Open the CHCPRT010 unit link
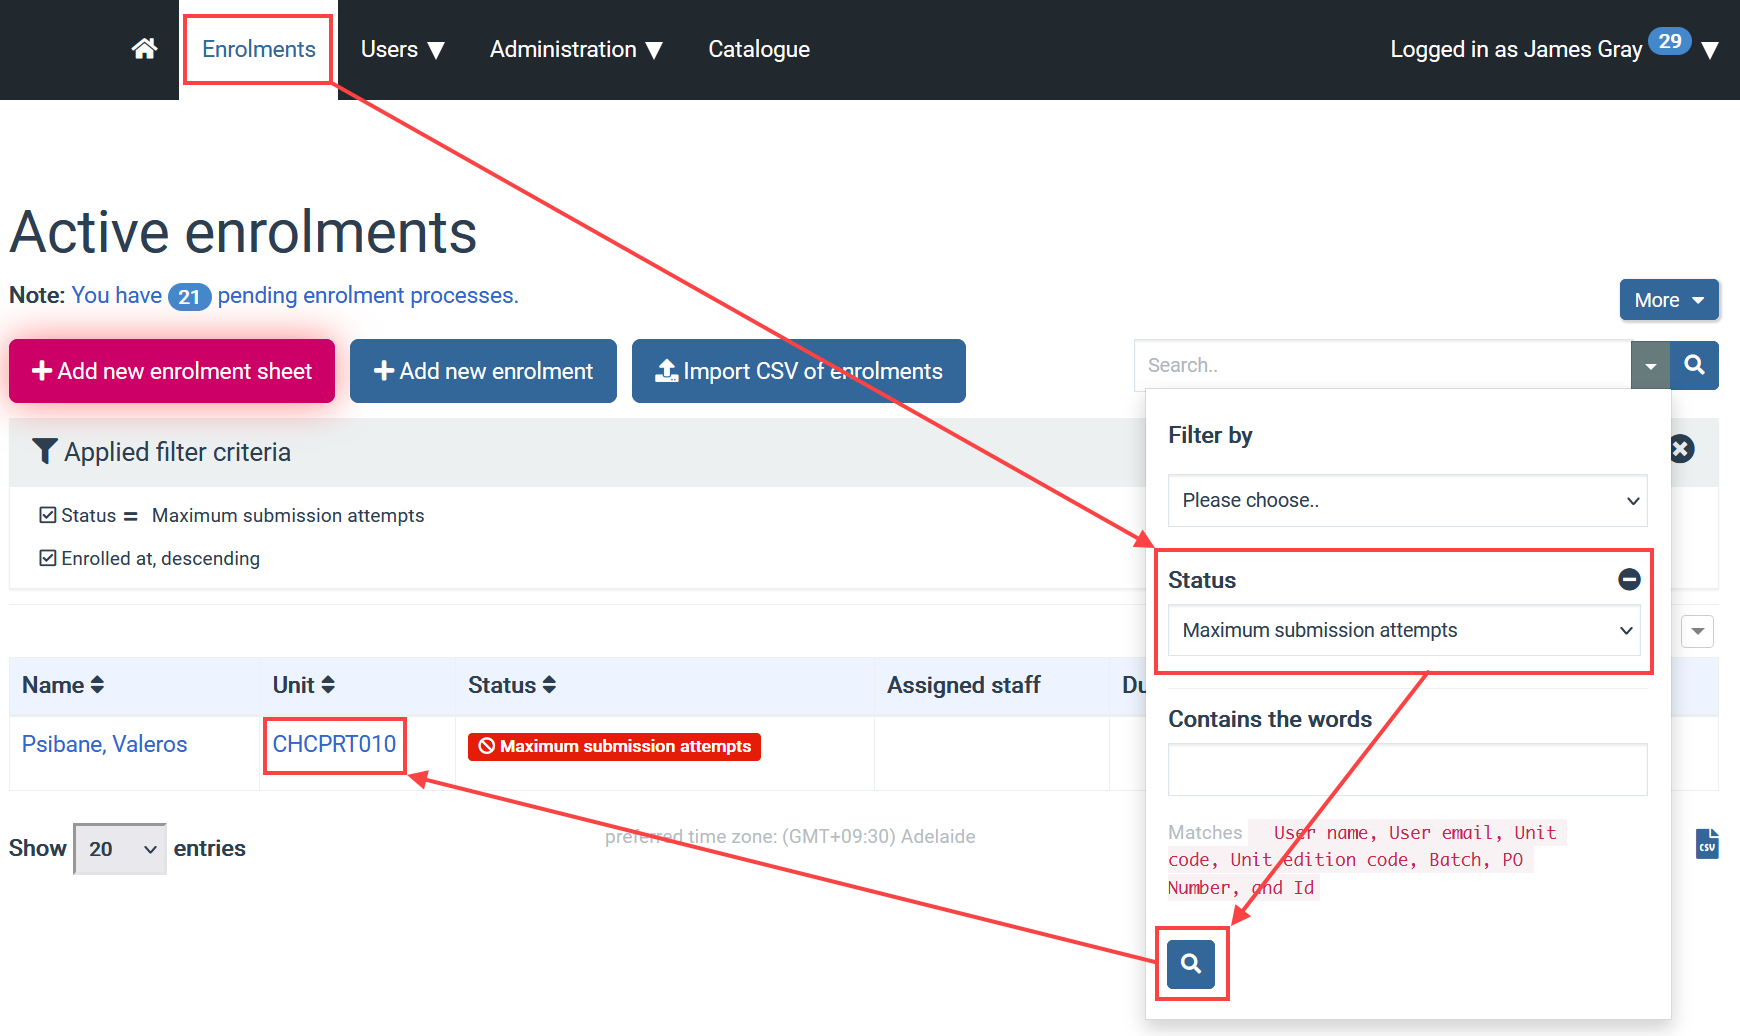This screenshot has width=1740, height=1036. click(334, 744)
